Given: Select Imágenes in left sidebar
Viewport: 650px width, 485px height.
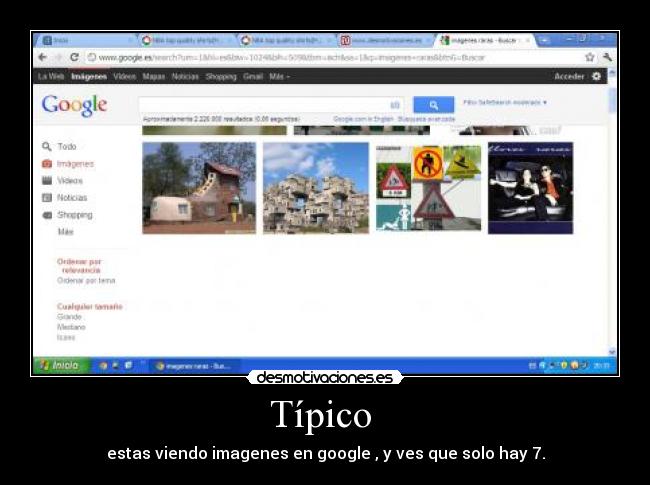Looking at the screenshot, I should (75, 164).
